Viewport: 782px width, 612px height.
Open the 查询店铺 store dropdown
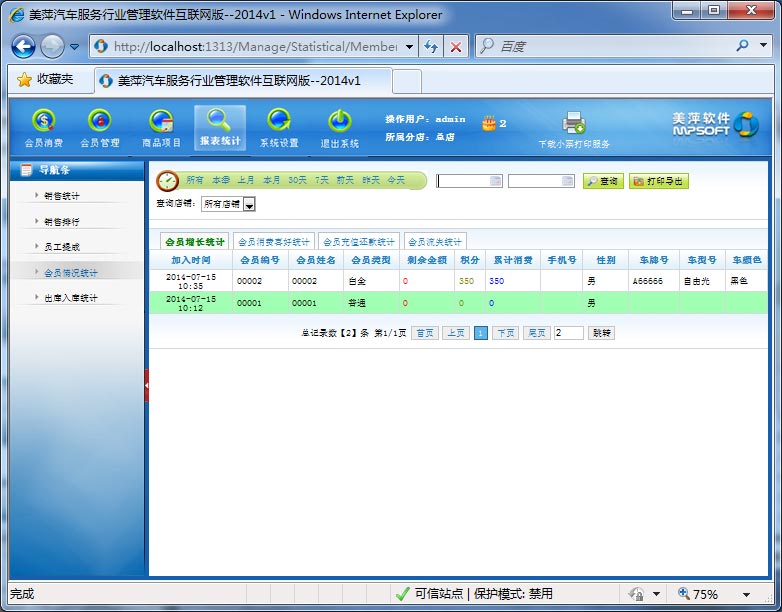pos(249,204)
